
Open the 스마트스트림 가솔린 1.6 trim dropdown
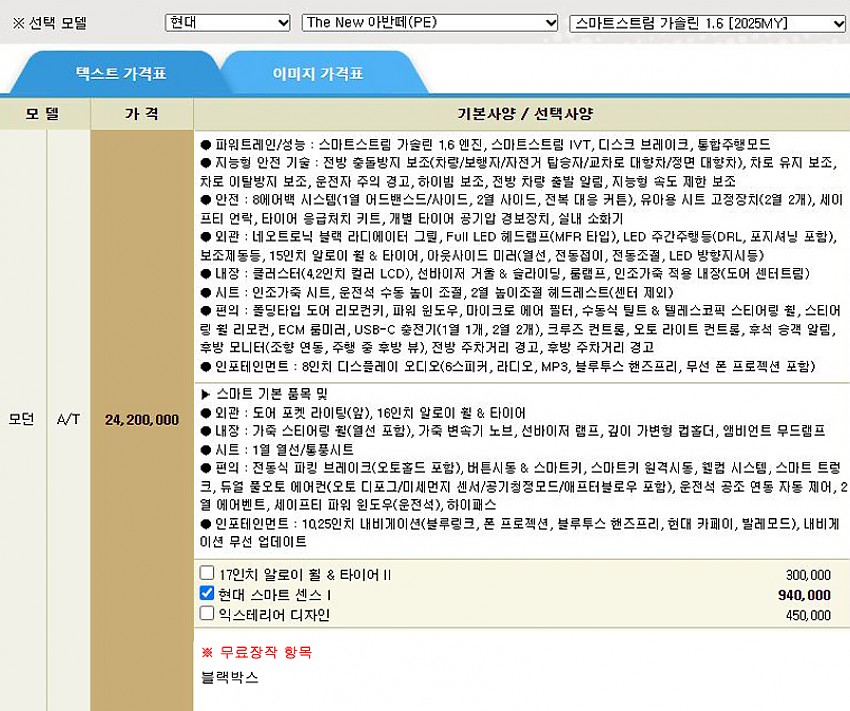pos(705,22)
